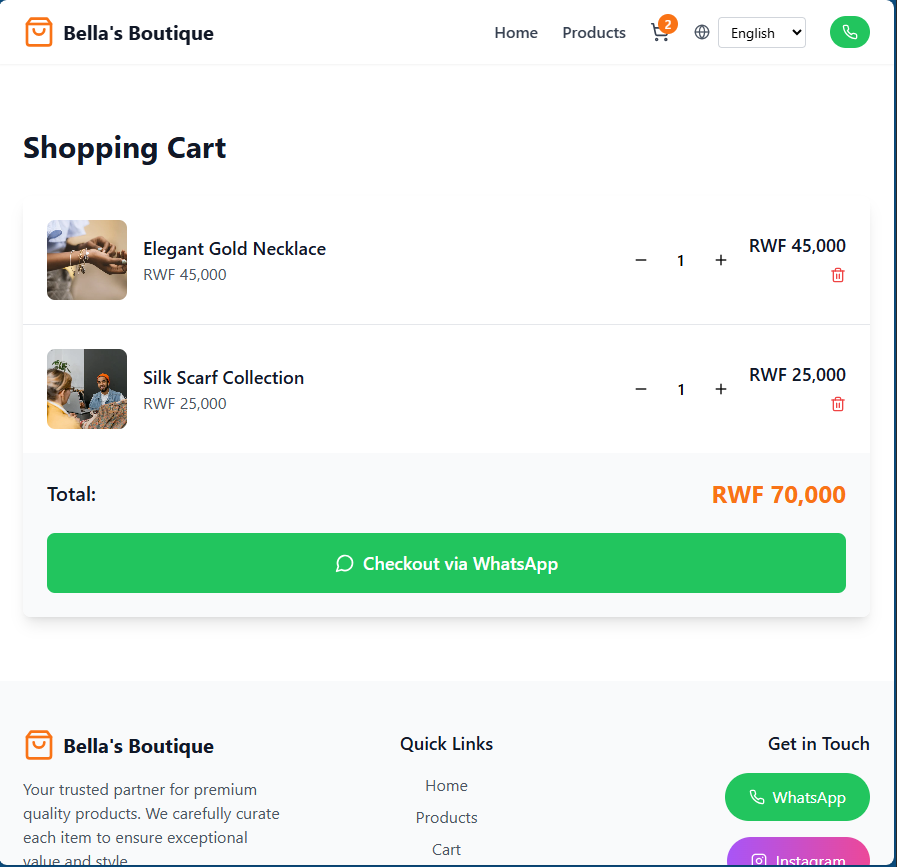The height and width of the screenshot is (867, 897).
Task: Click the Elegant Gold Necklace product thumbnail
Action: [87, 260]
